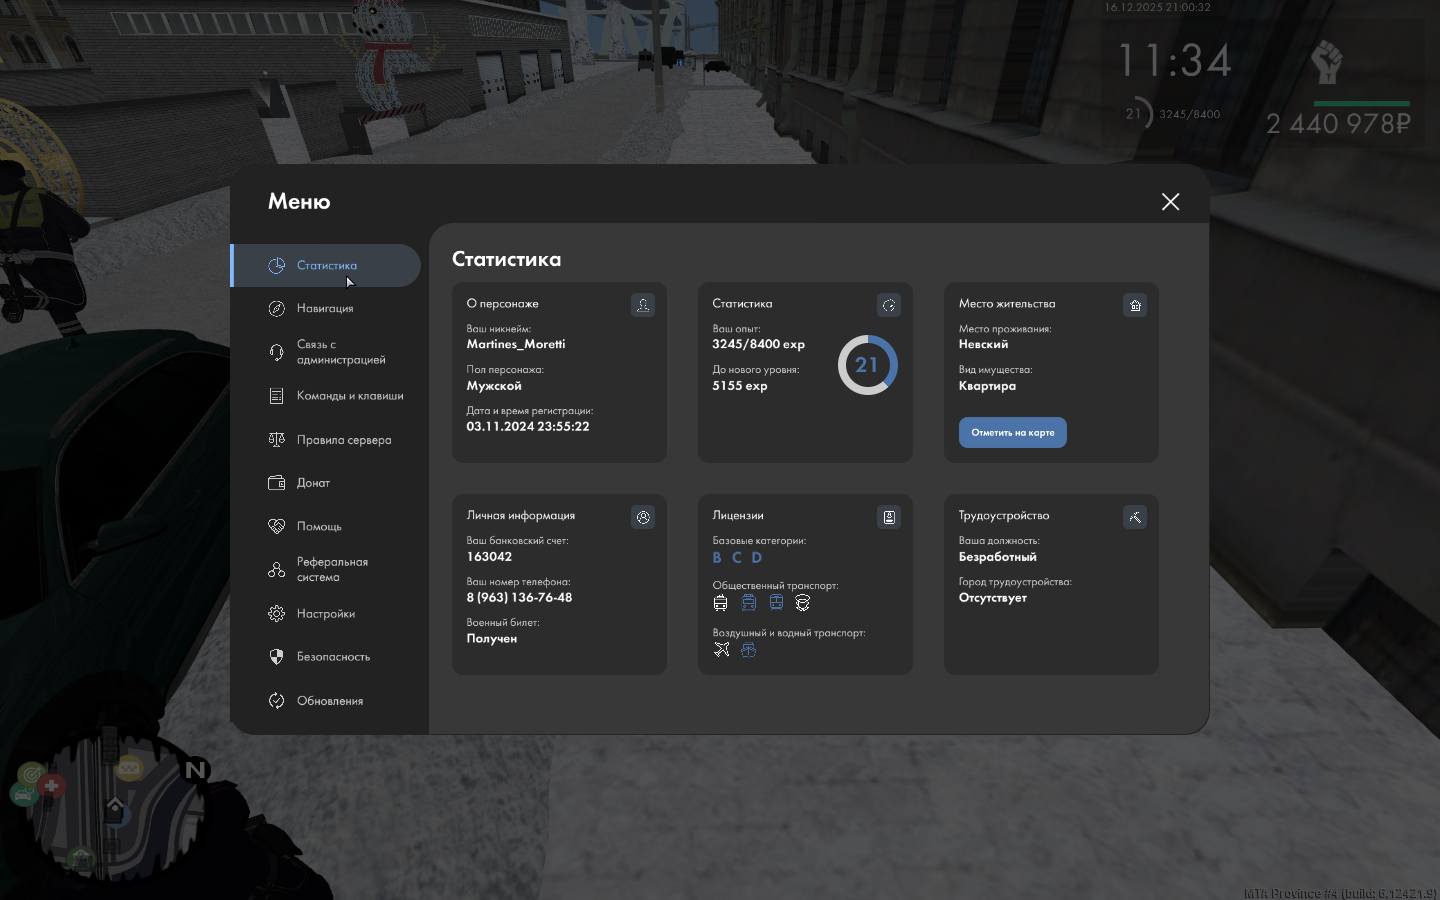
Task: Click the shield icon beside Безопасность
Action: (x=277, y=657)
